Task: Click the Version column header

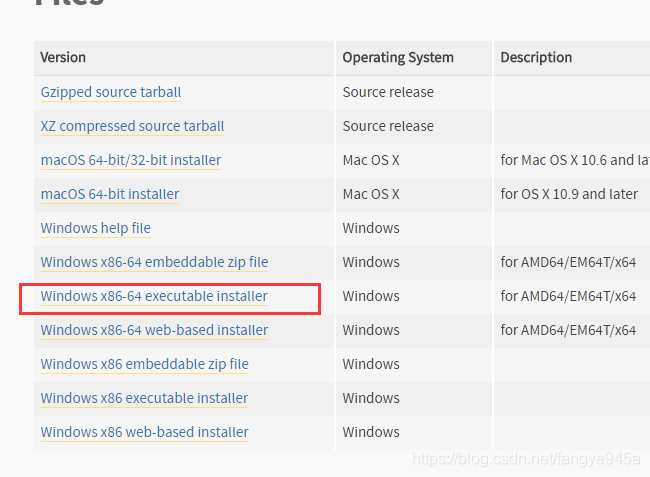Action: [x=63, y=57]
